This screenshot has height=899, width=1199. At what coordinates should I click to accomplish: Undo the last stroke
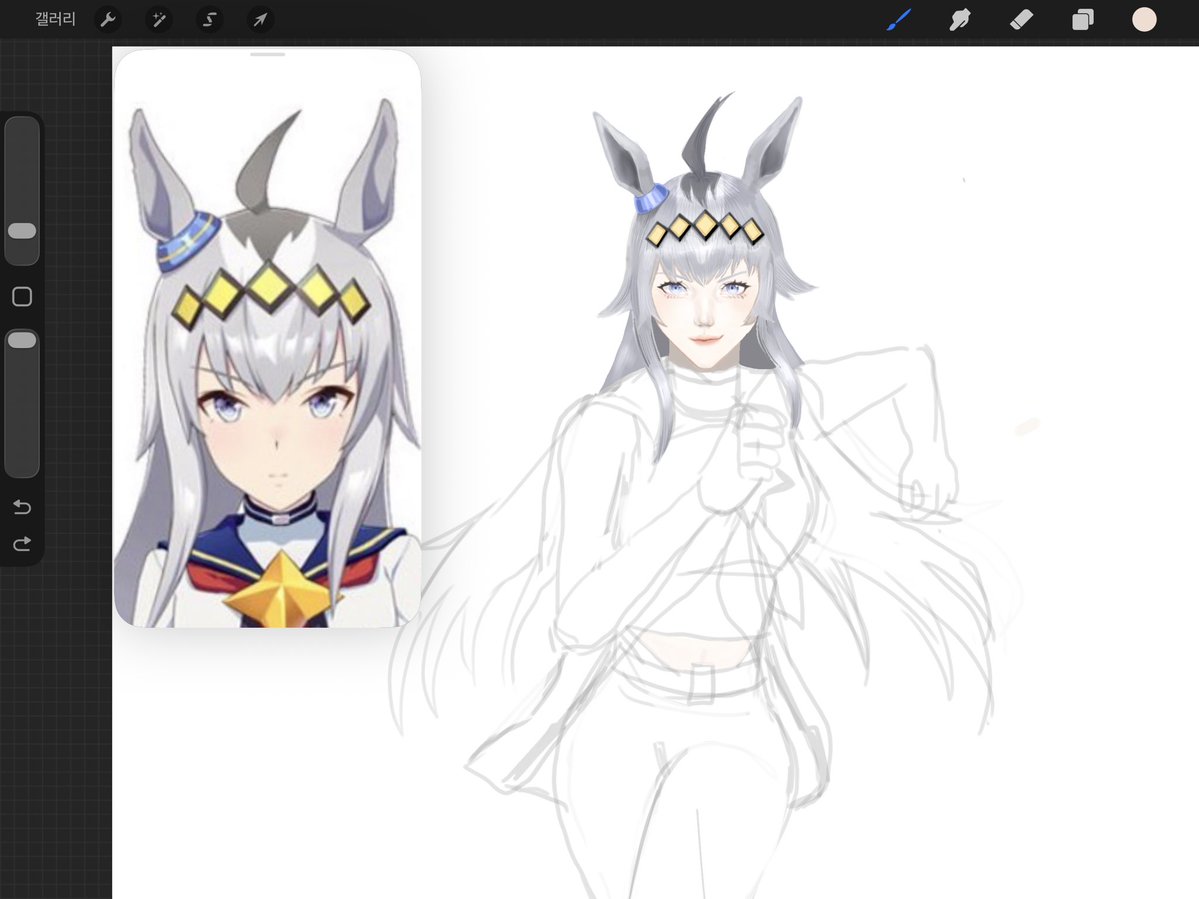click(x=22, y=507)
